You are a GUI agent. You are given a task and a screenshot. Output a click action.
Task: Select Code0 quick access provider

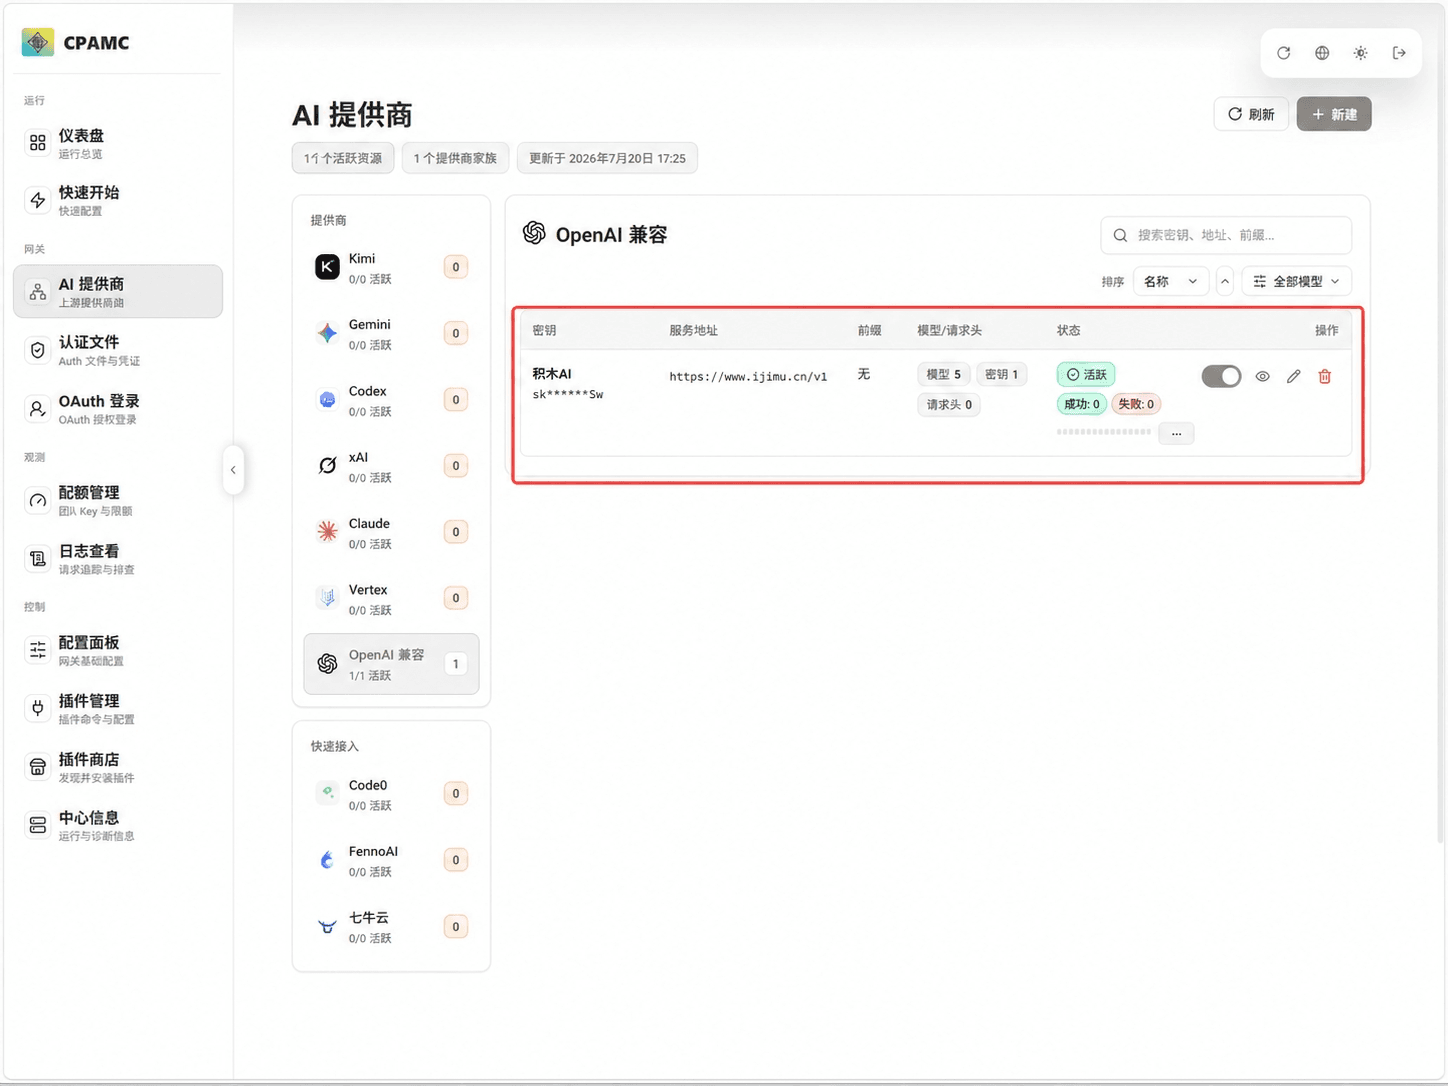(391, 794)
